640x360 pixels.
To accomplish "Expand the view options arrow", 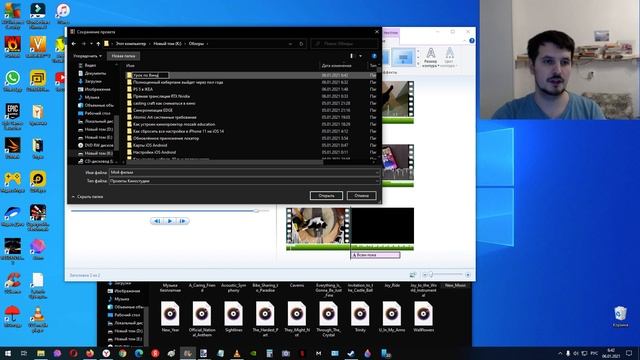I will pos(360,56).
